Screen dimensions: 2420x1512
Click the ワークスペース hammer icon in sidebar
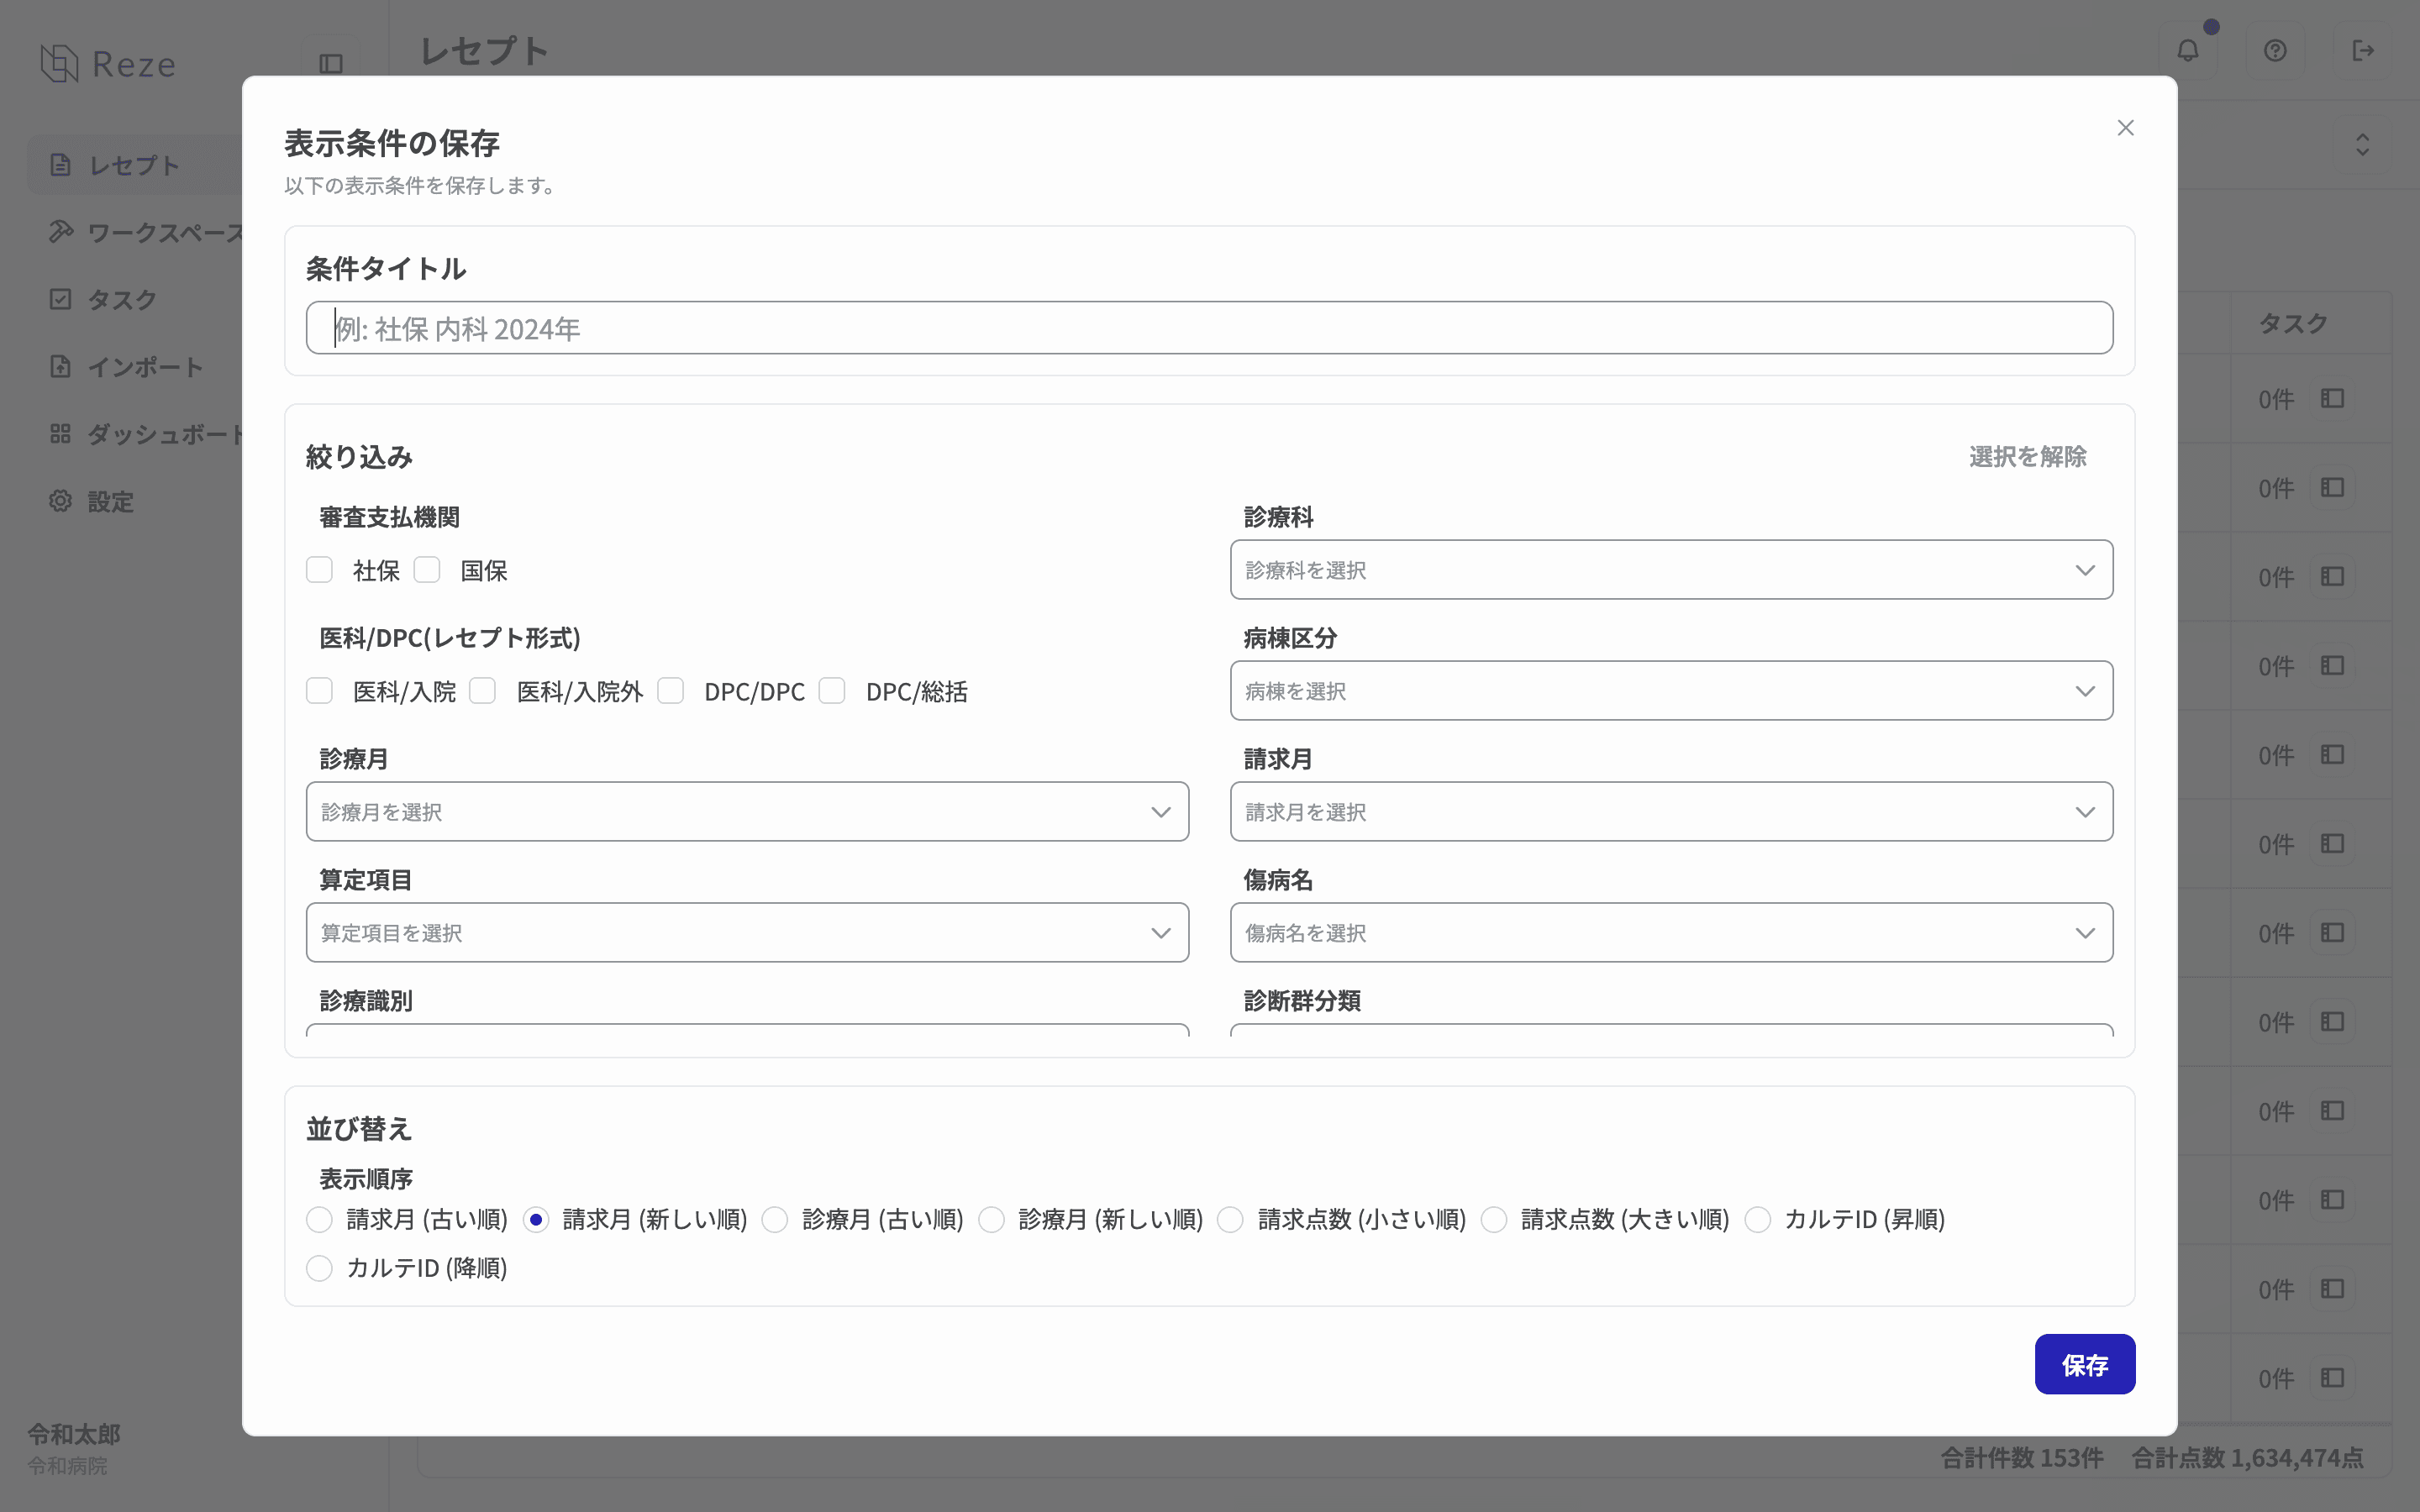coord(60,232)
